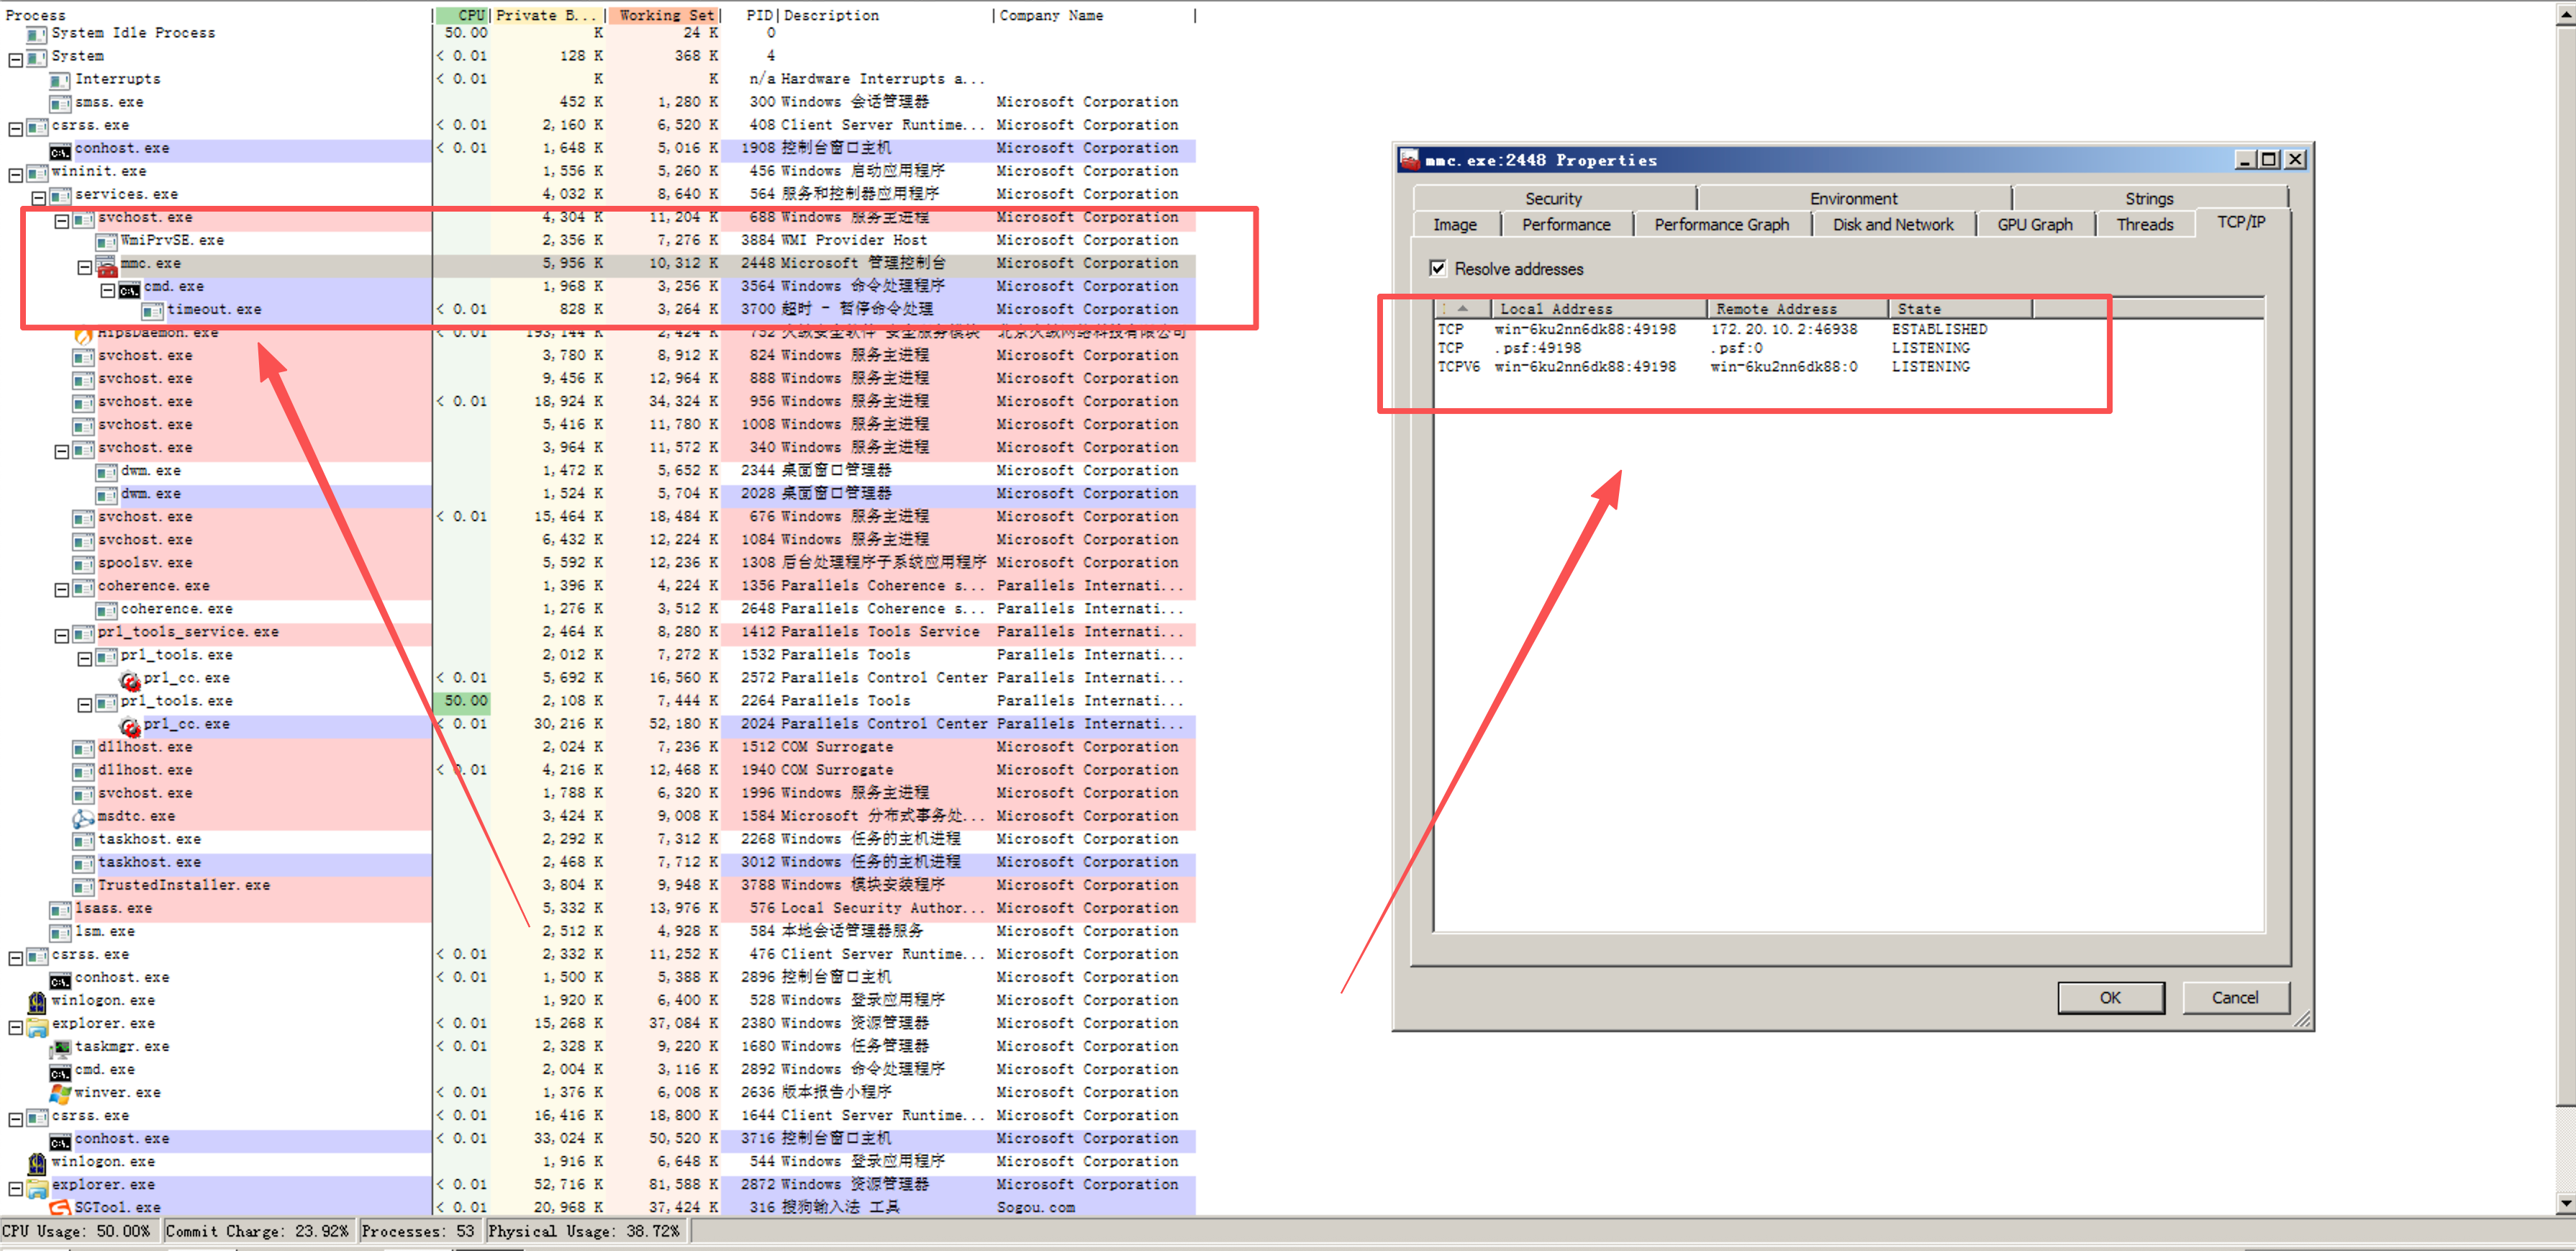Collapse the wininit.exe tree node
2576x1251 pixels.
[x=15, y=175]
